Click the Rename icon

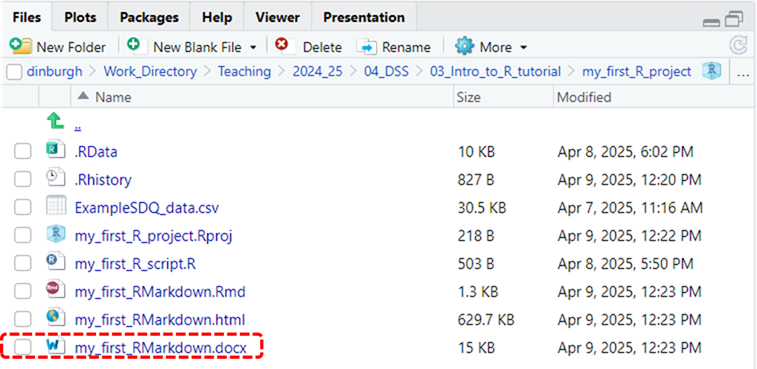click(366, 47)
